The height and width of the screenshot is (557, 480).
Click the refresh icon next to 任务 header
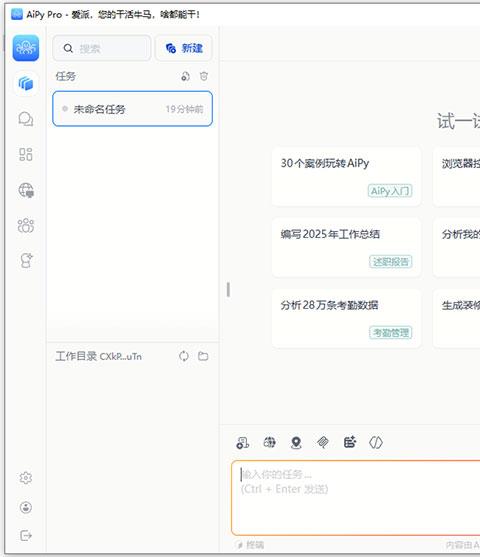point(185,76)
